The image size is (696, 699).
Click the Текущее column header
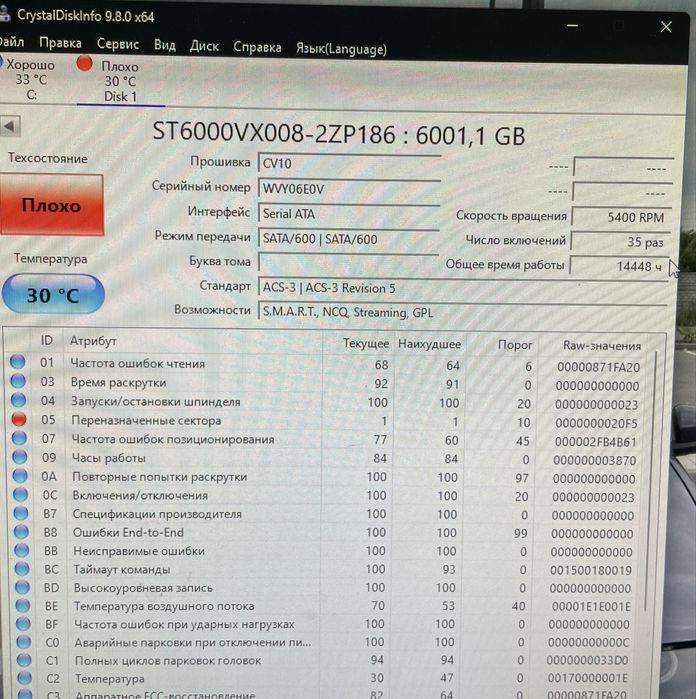click(x=366, y=344)
